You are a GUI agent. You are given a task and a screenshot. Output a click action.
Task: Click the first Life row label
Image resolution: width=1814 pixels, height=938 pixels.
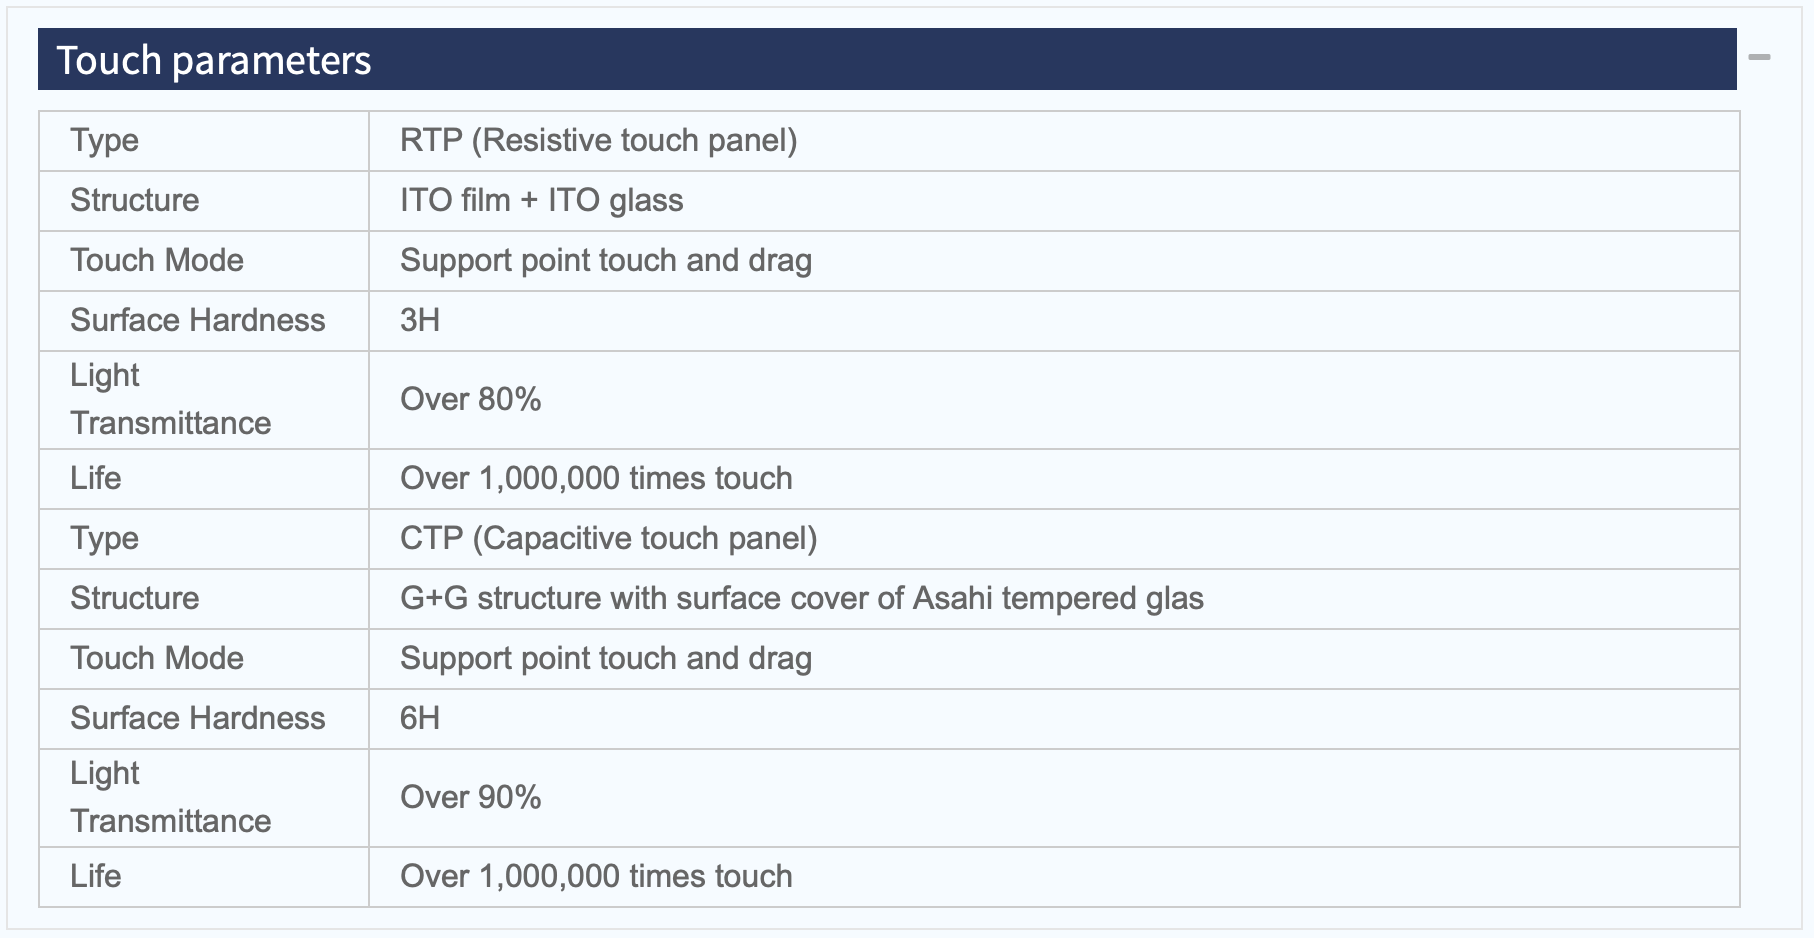click(95, 478)
